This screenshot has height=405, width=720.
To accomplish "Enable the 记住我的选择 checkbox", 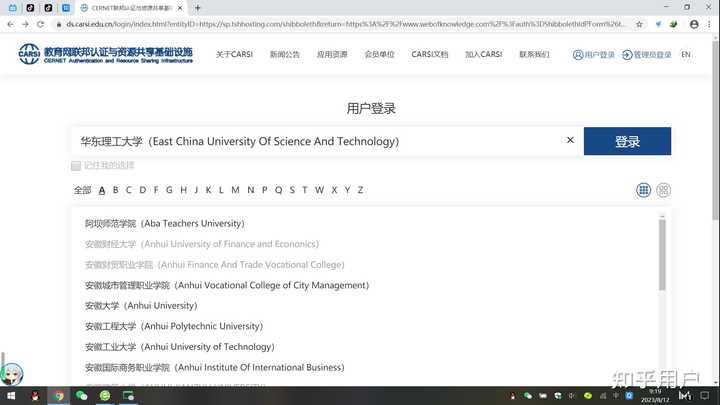I will click(76, 165).
